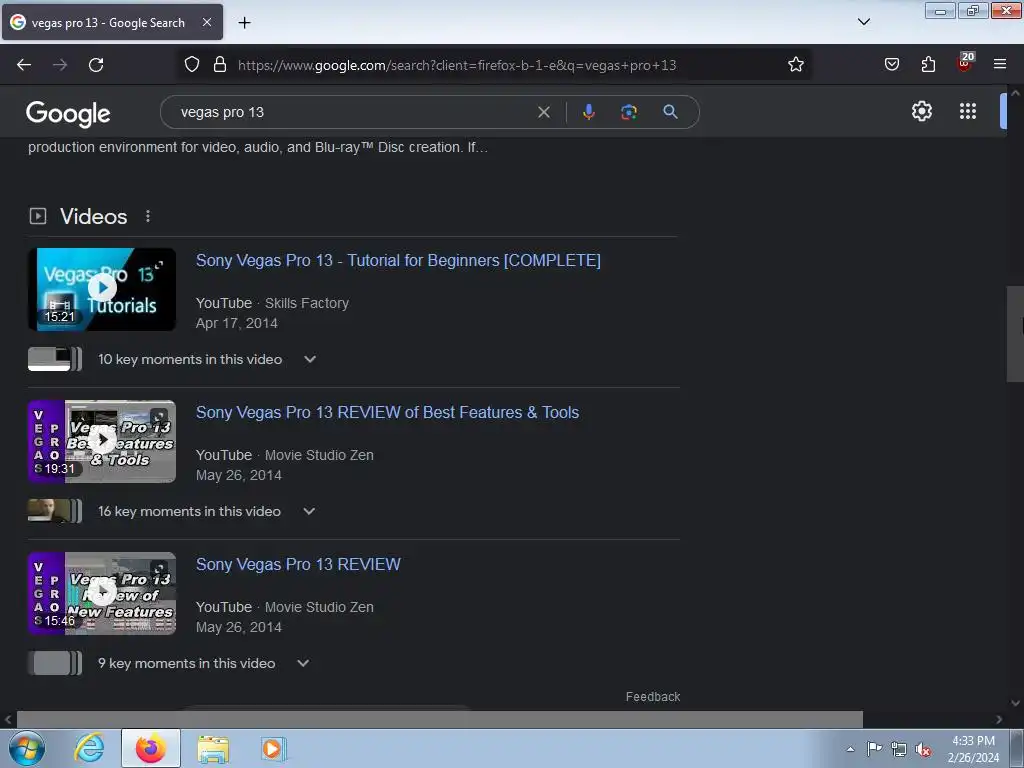Launch Windows Media Player from taskbar
The height and width of the screenshot is (768, 1024).
pyautogui.click(x=272, y=748)
